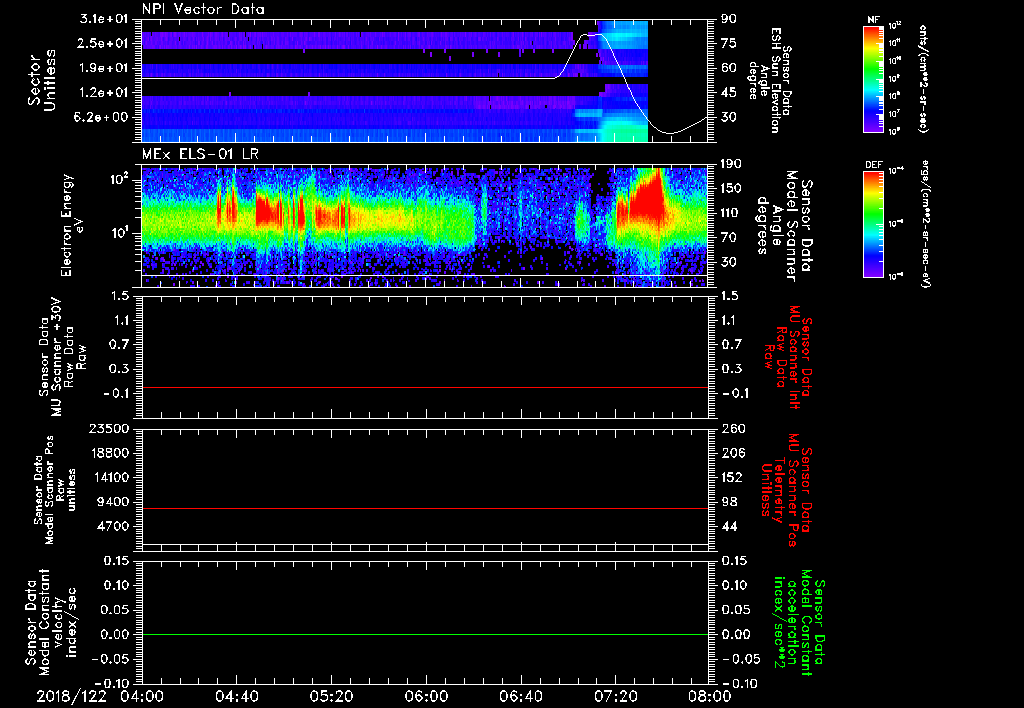This screenshot has height=708, width=1024.
Task: Select the "NPI Vector Data" panel title
Action: [x=203, y=9]
